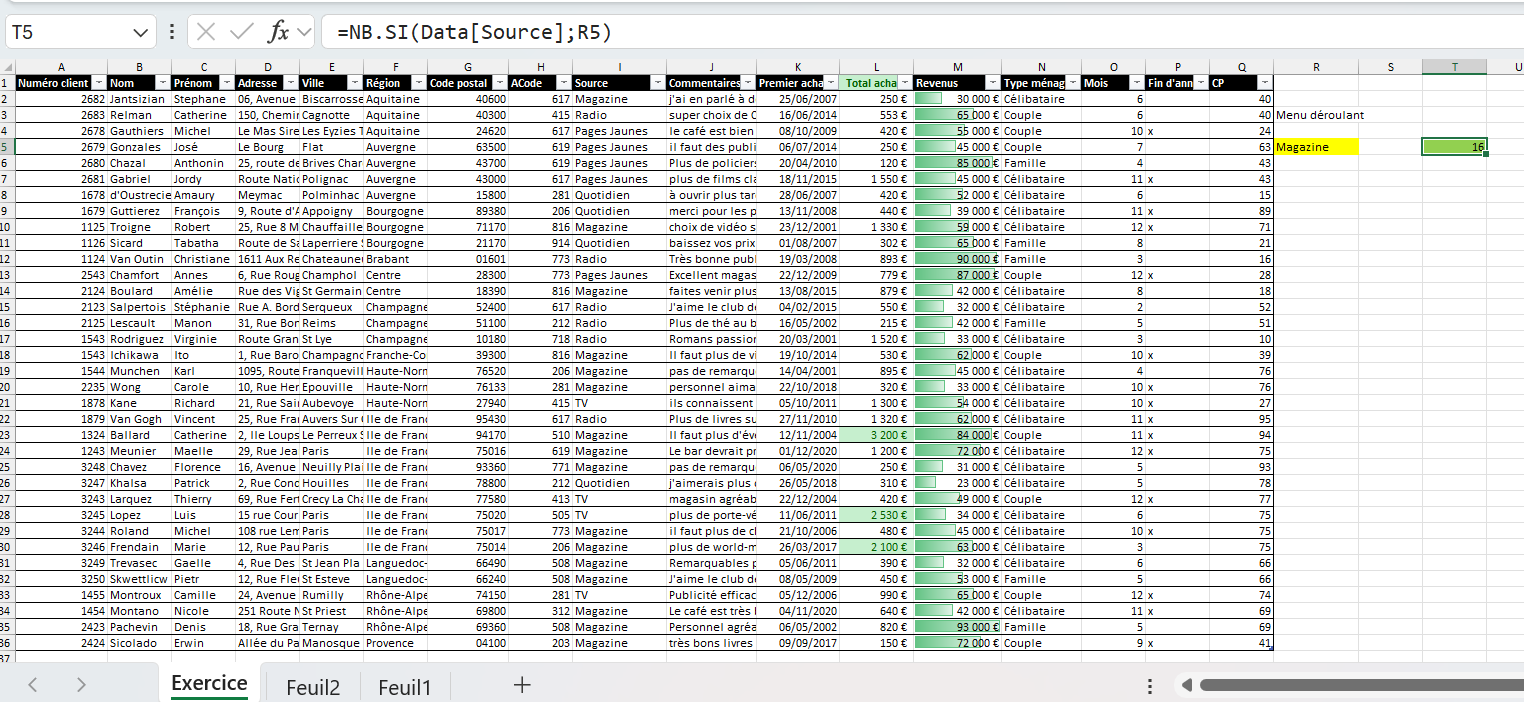Click the three-dot handle beside the horizontal scrollbar
Screen dimensions: 1524x702
pos(1150,686)
